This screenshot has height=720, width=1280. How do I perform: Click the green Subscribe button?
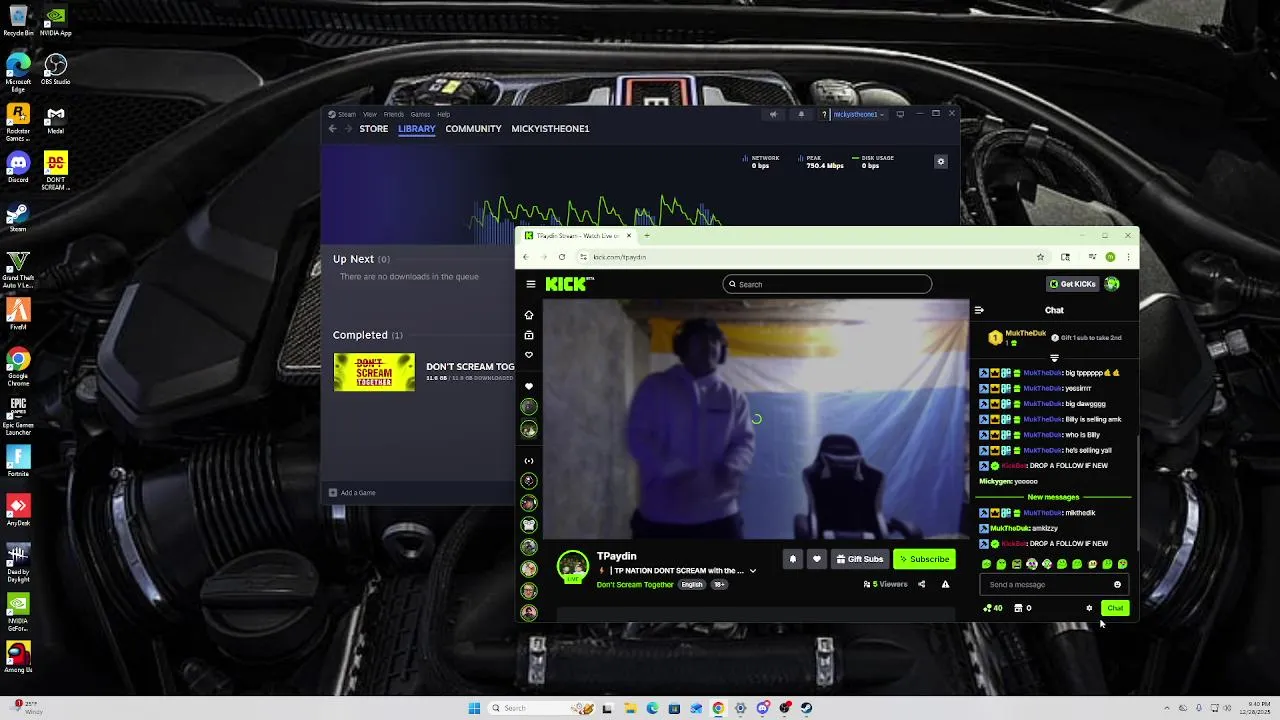(x=924, y=559)
